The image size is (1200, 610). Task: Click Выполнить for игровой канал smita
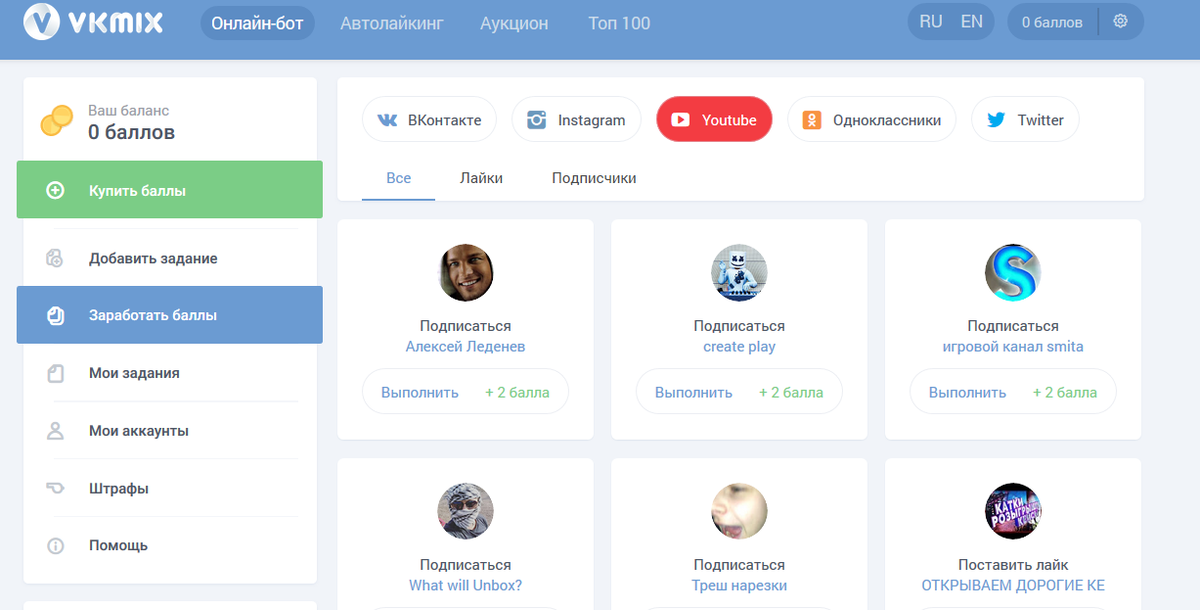[x=967, y=393]
